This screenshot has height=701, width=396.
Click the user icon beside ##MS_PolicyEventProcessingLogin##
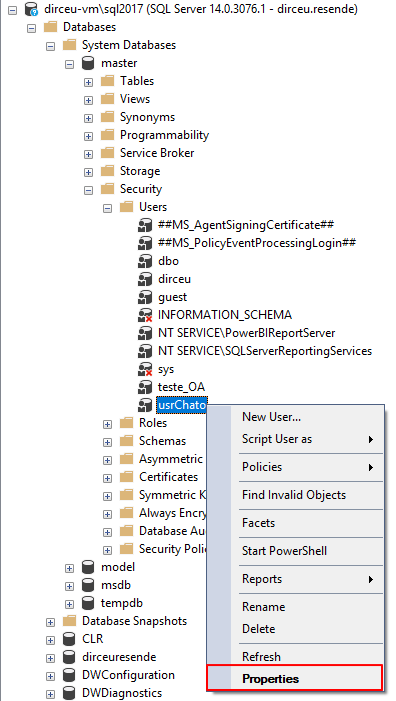(x=145, y=243)
